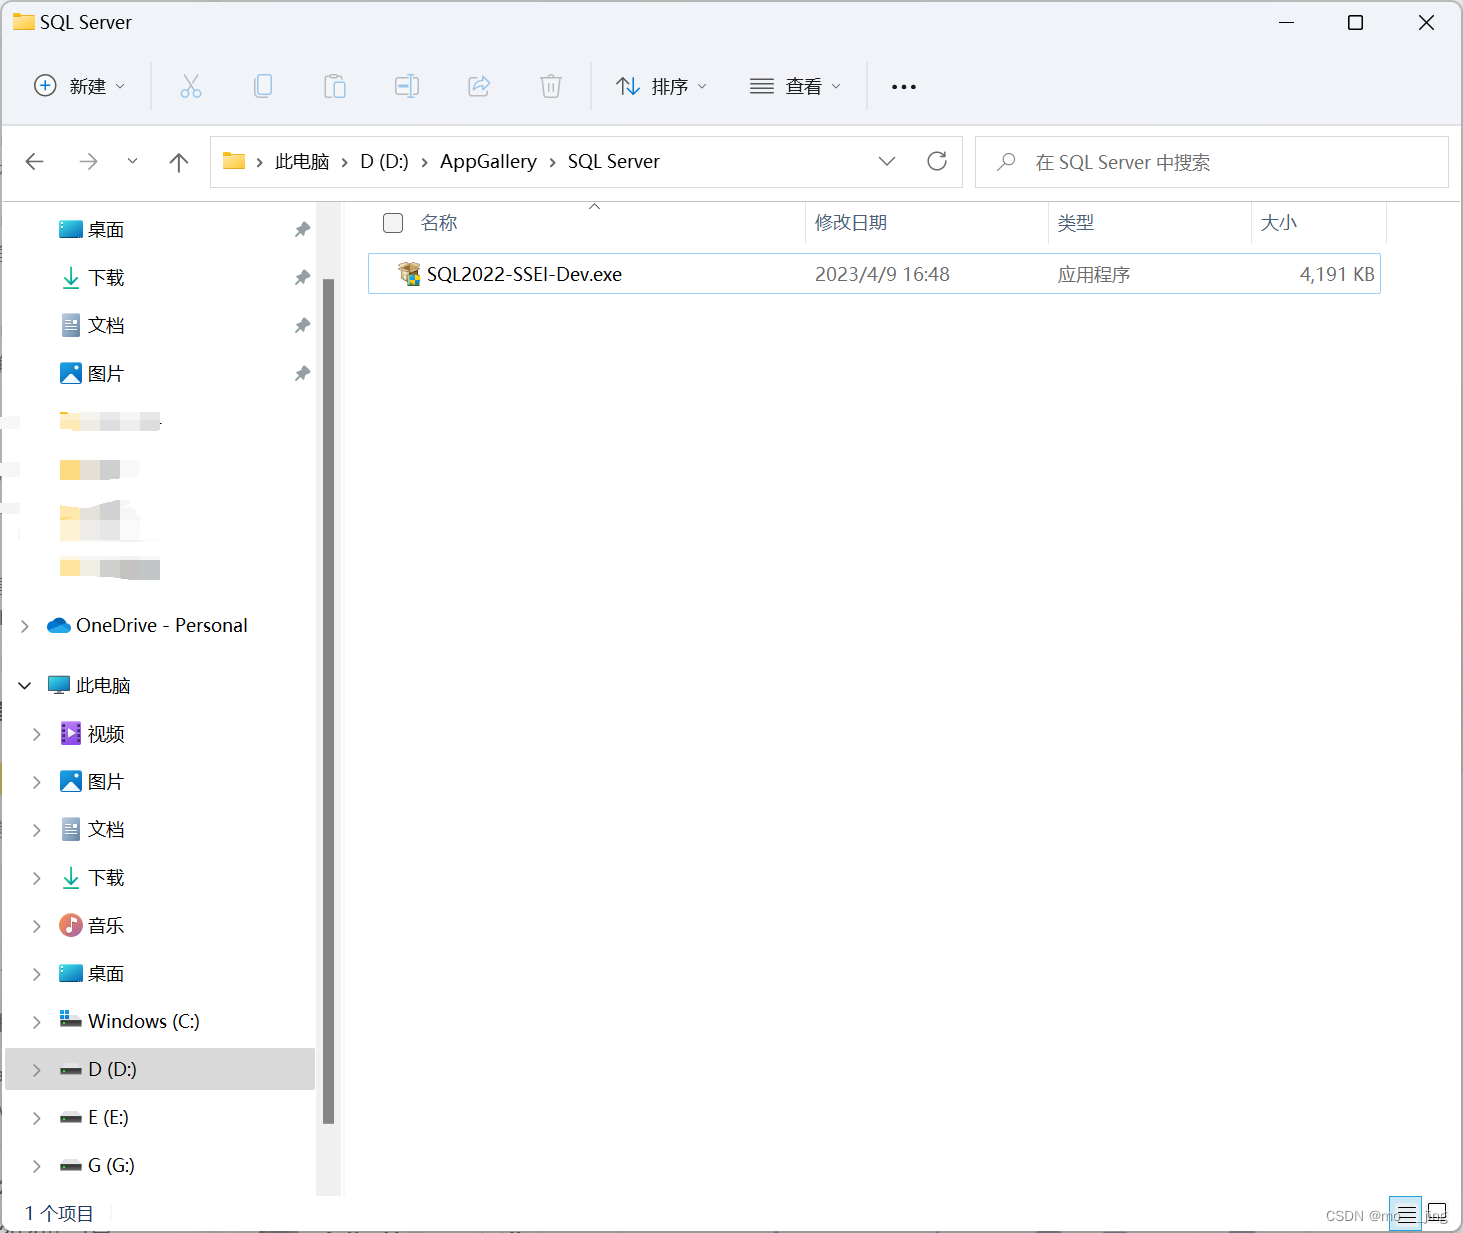Click the search box 在 SQL Server 中搜索
Screen dimensions: 1463x1233
[1212, 162]
